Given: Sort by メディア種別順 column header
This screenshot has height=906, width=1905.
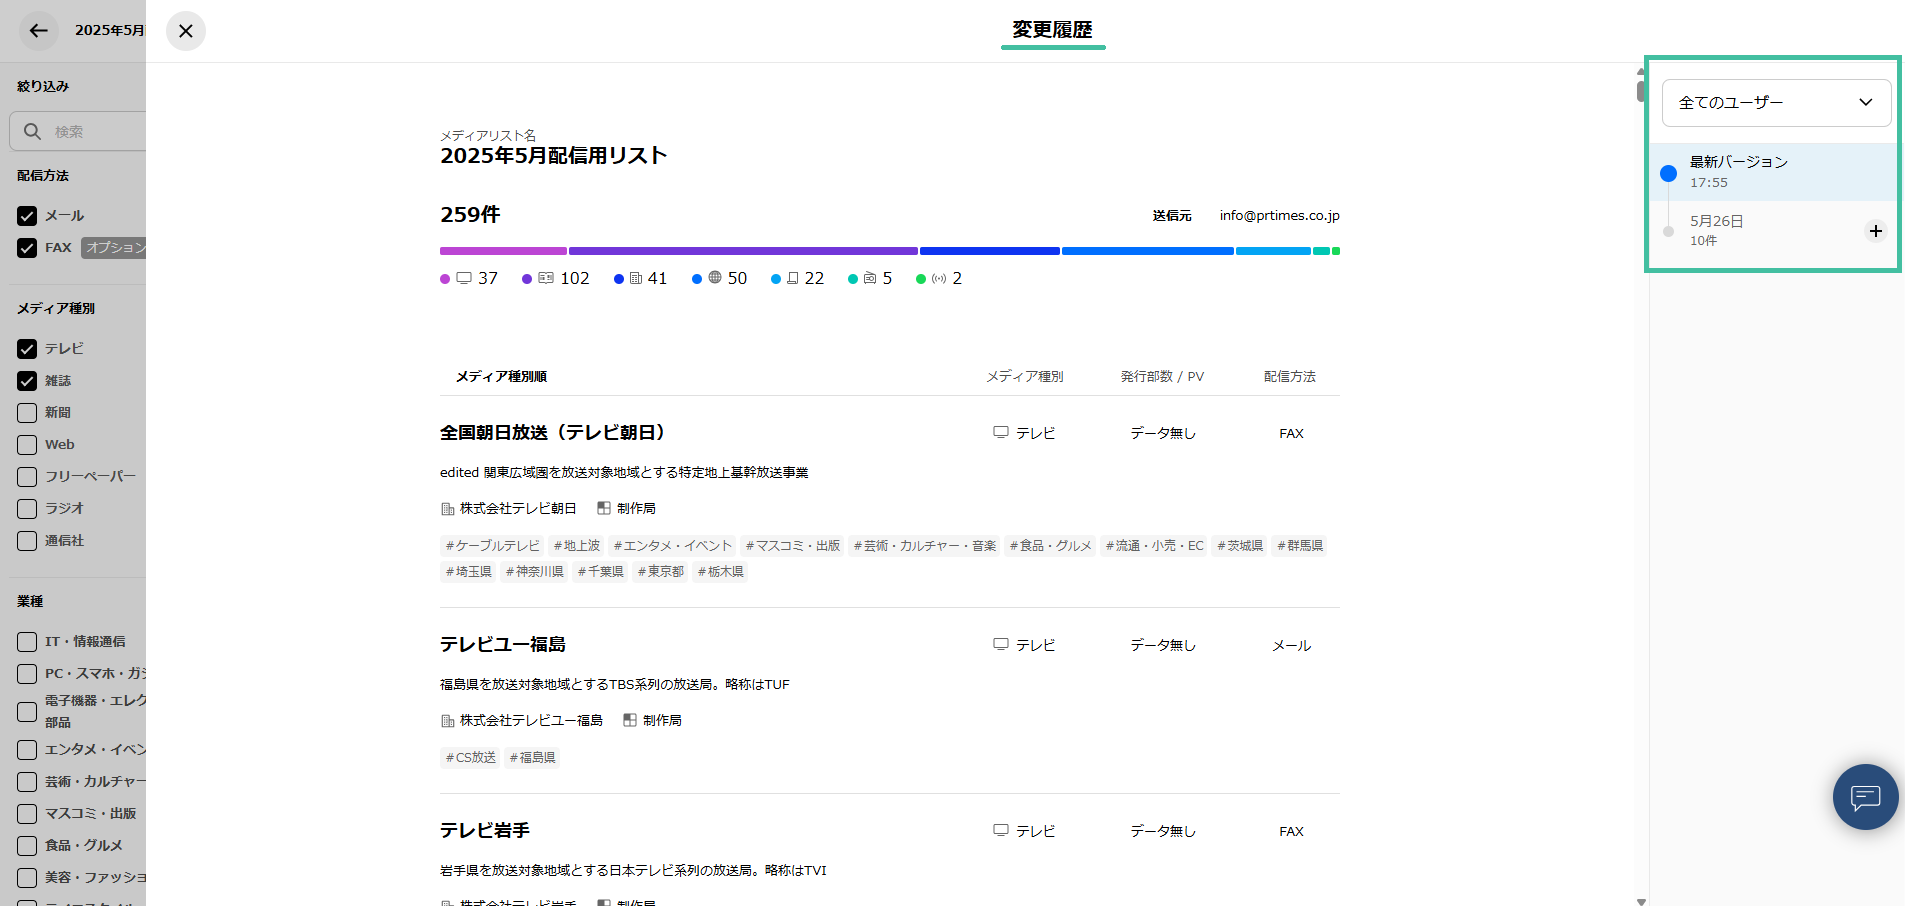Looking at the screenshot, I should pos(501,377).
